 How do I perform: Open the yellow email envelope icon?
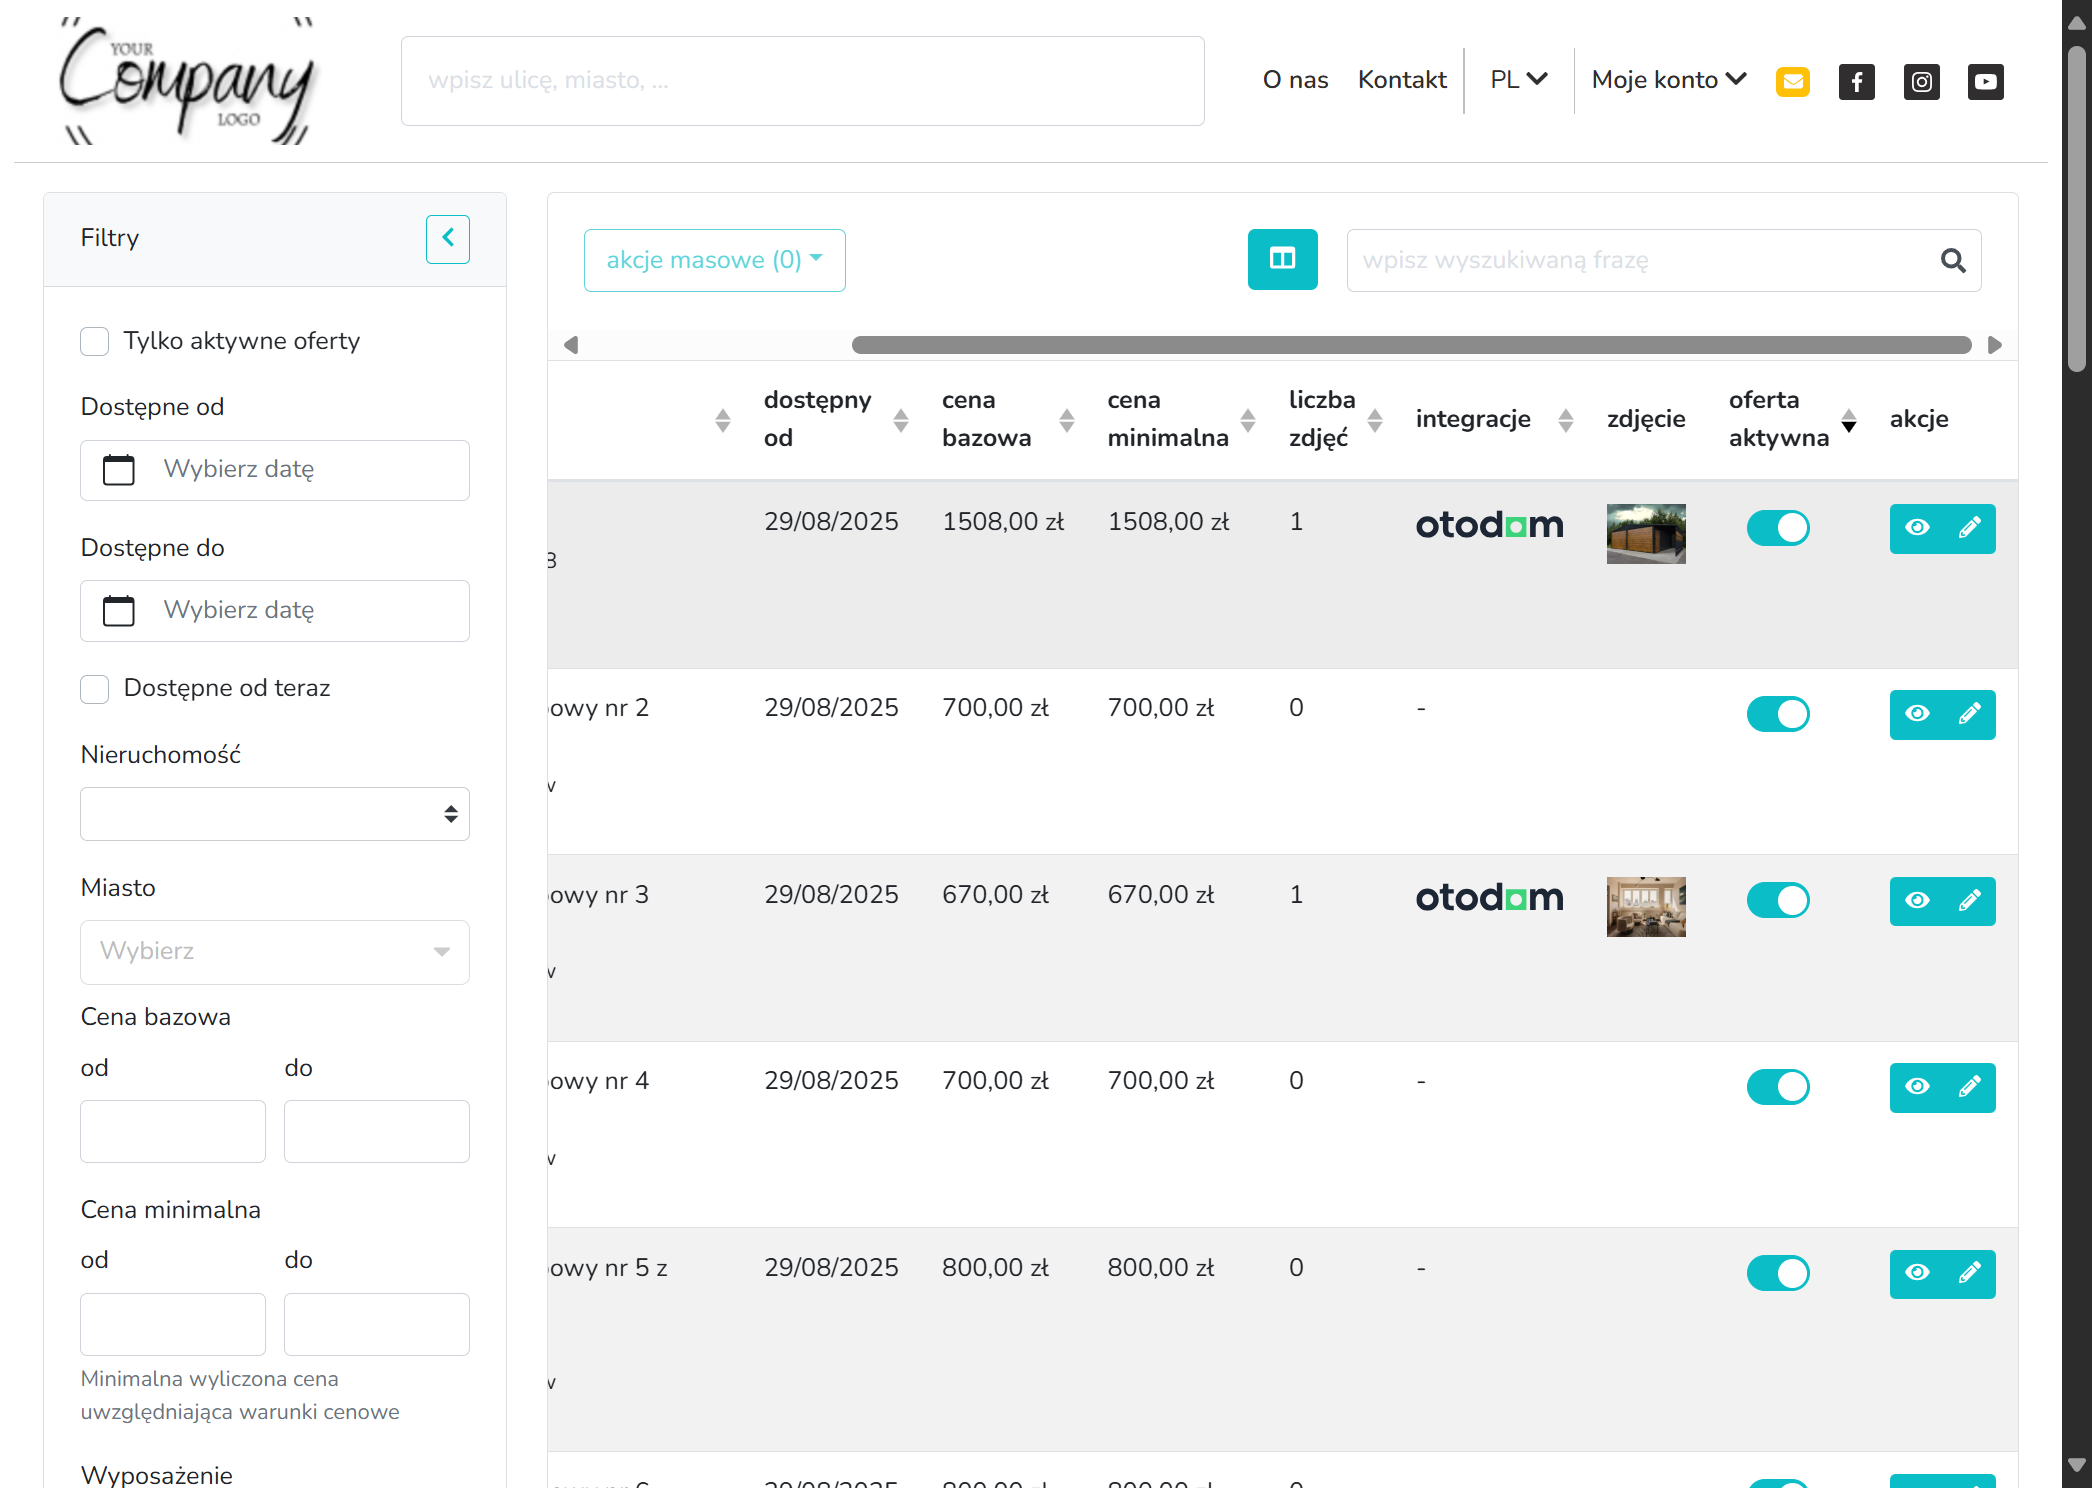(x=1792, y=81)
